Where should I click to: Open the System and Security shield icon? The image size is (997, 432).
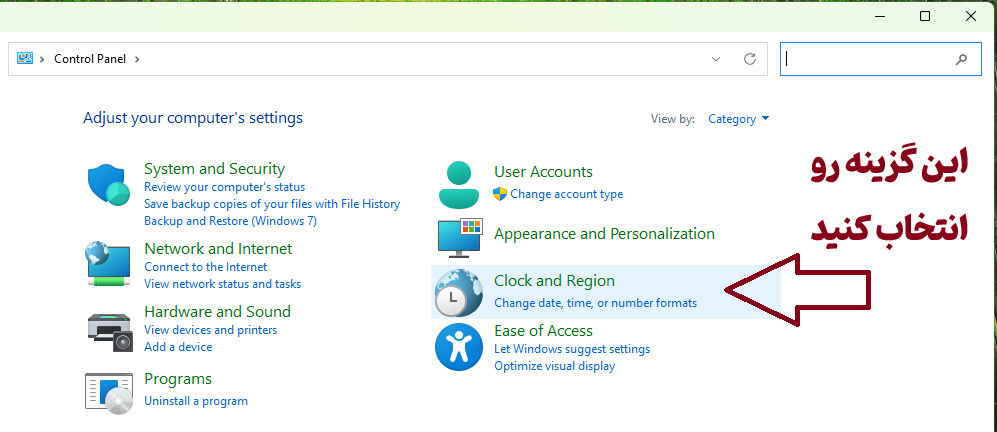[x=109, y=185]
